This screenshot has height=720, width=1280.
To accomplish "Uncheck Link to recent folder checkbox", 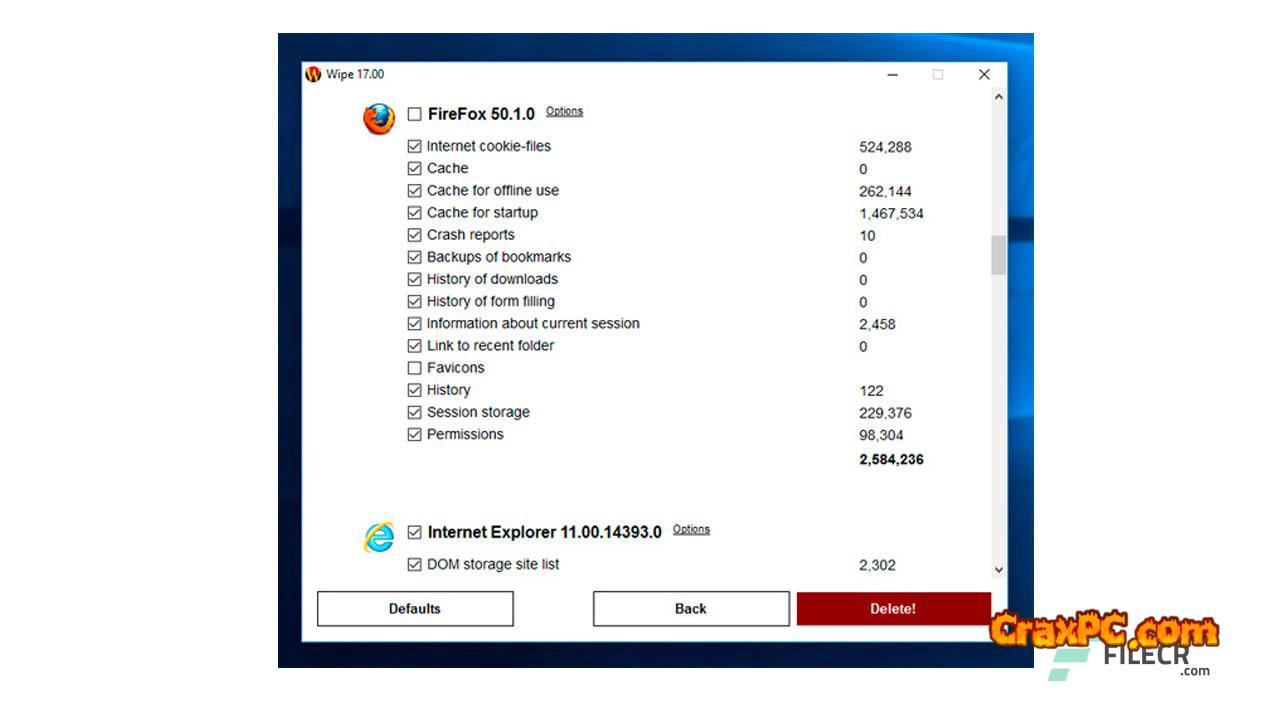I will [414, 346].
